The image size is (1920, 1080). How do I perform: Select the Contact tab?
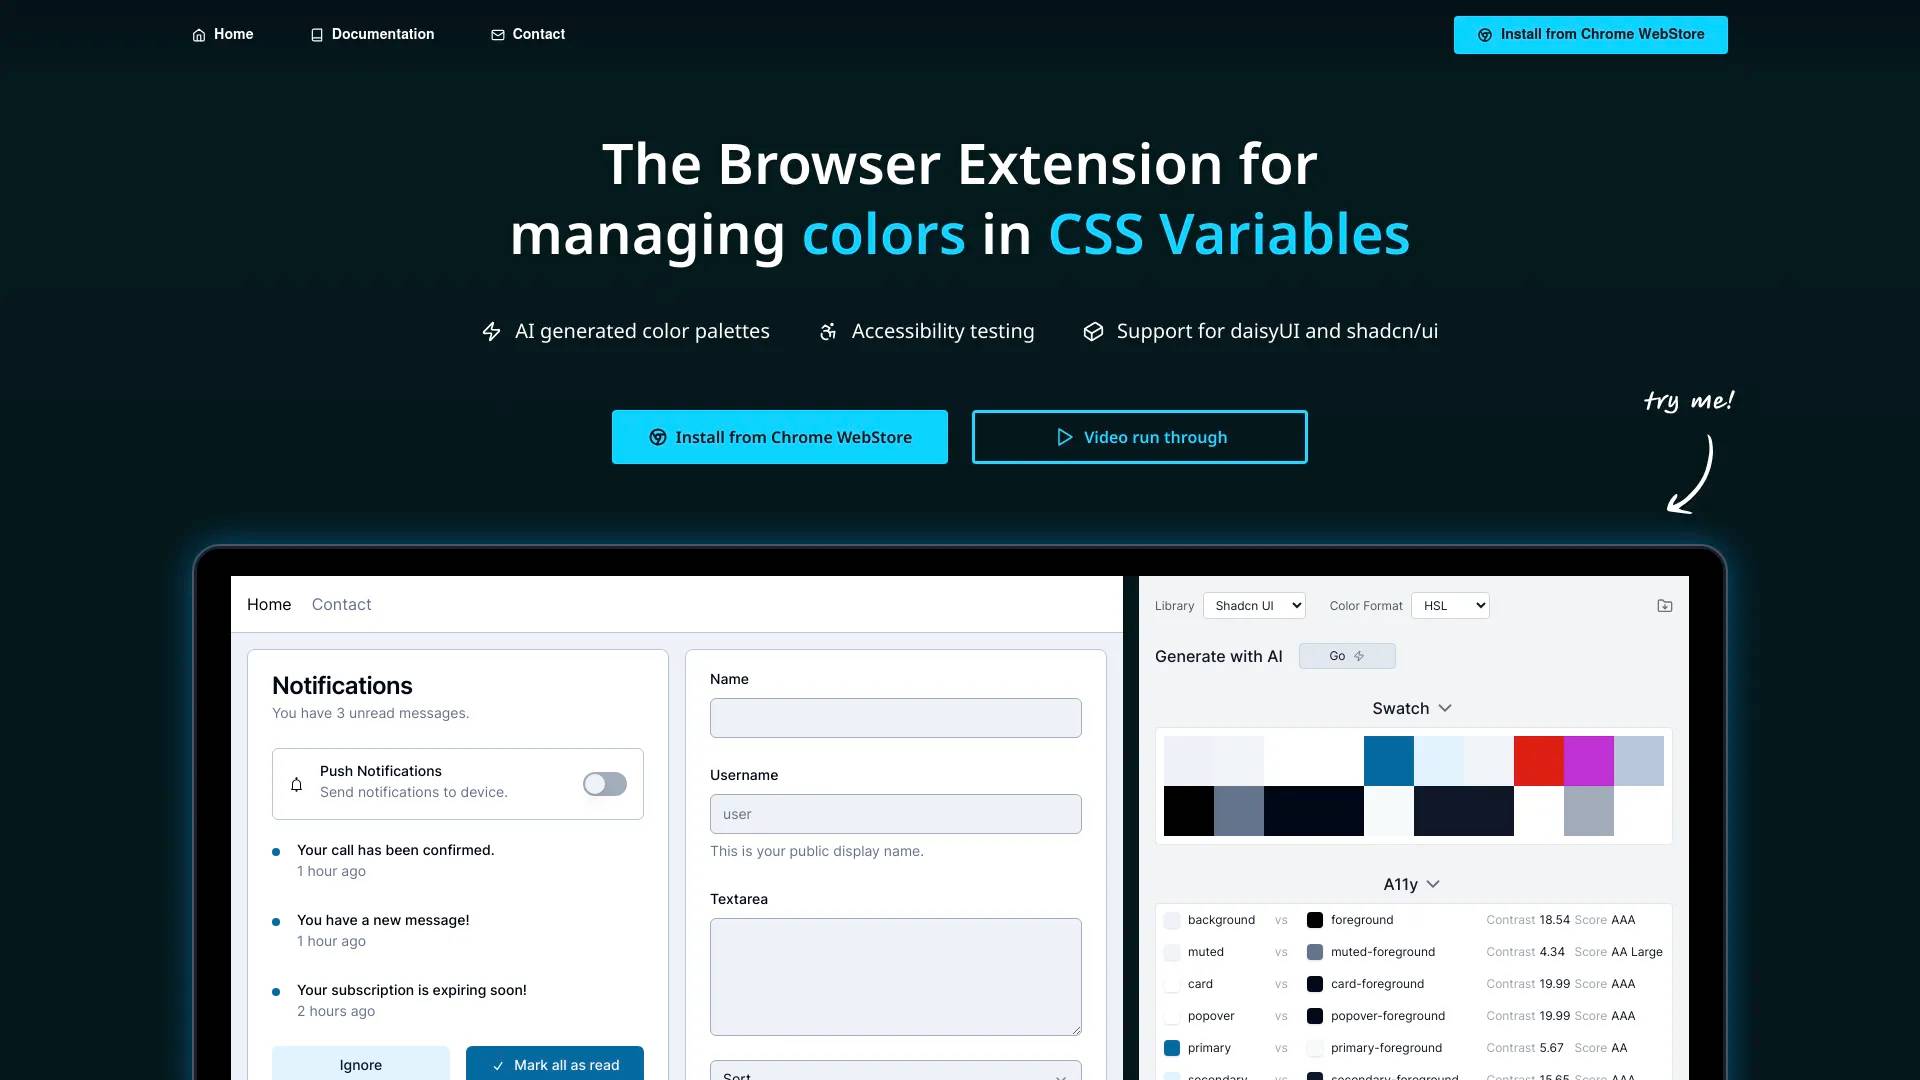coord(340,604)
